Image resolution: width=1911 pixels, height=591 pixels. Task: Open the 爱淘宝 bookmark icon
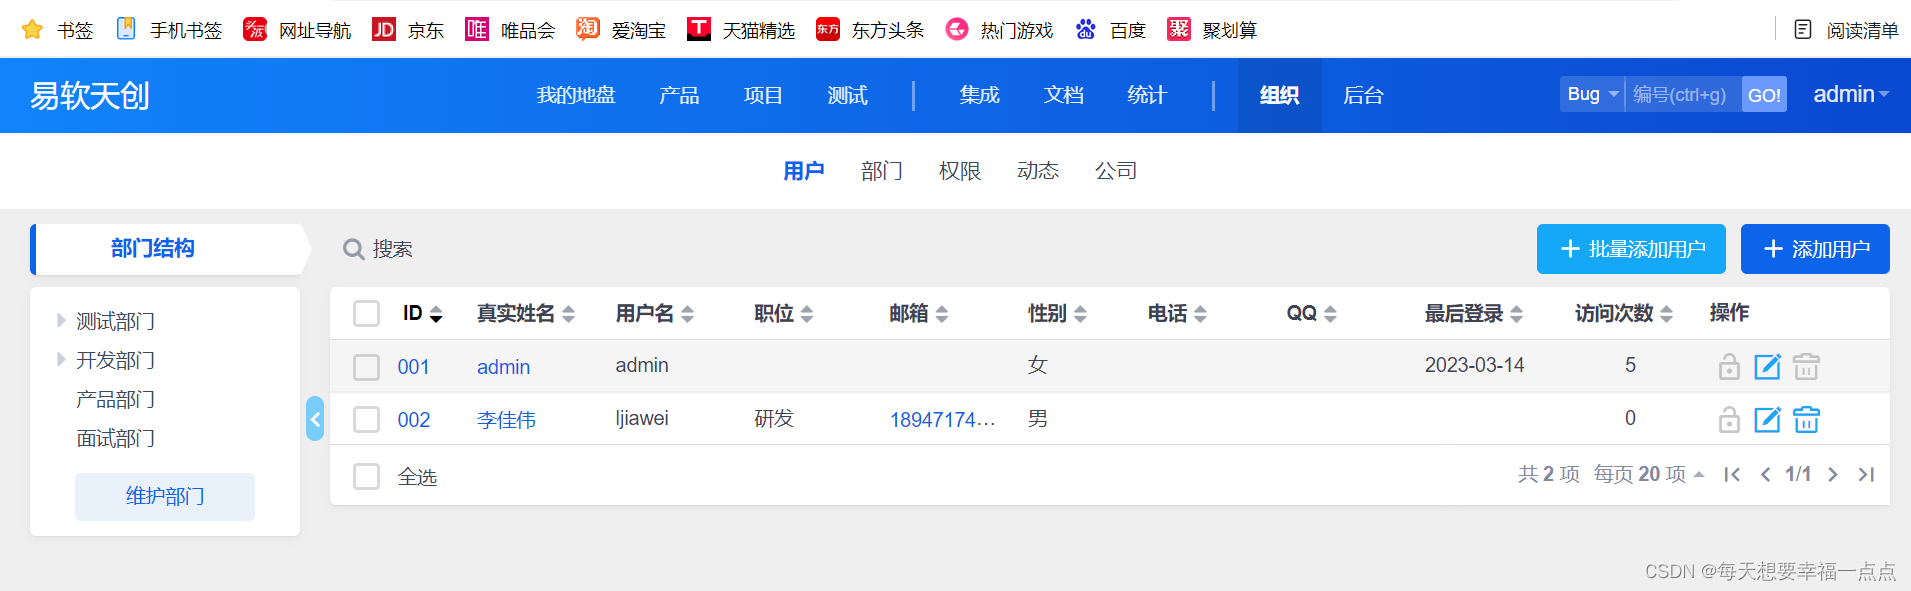[x=588, y=29]
